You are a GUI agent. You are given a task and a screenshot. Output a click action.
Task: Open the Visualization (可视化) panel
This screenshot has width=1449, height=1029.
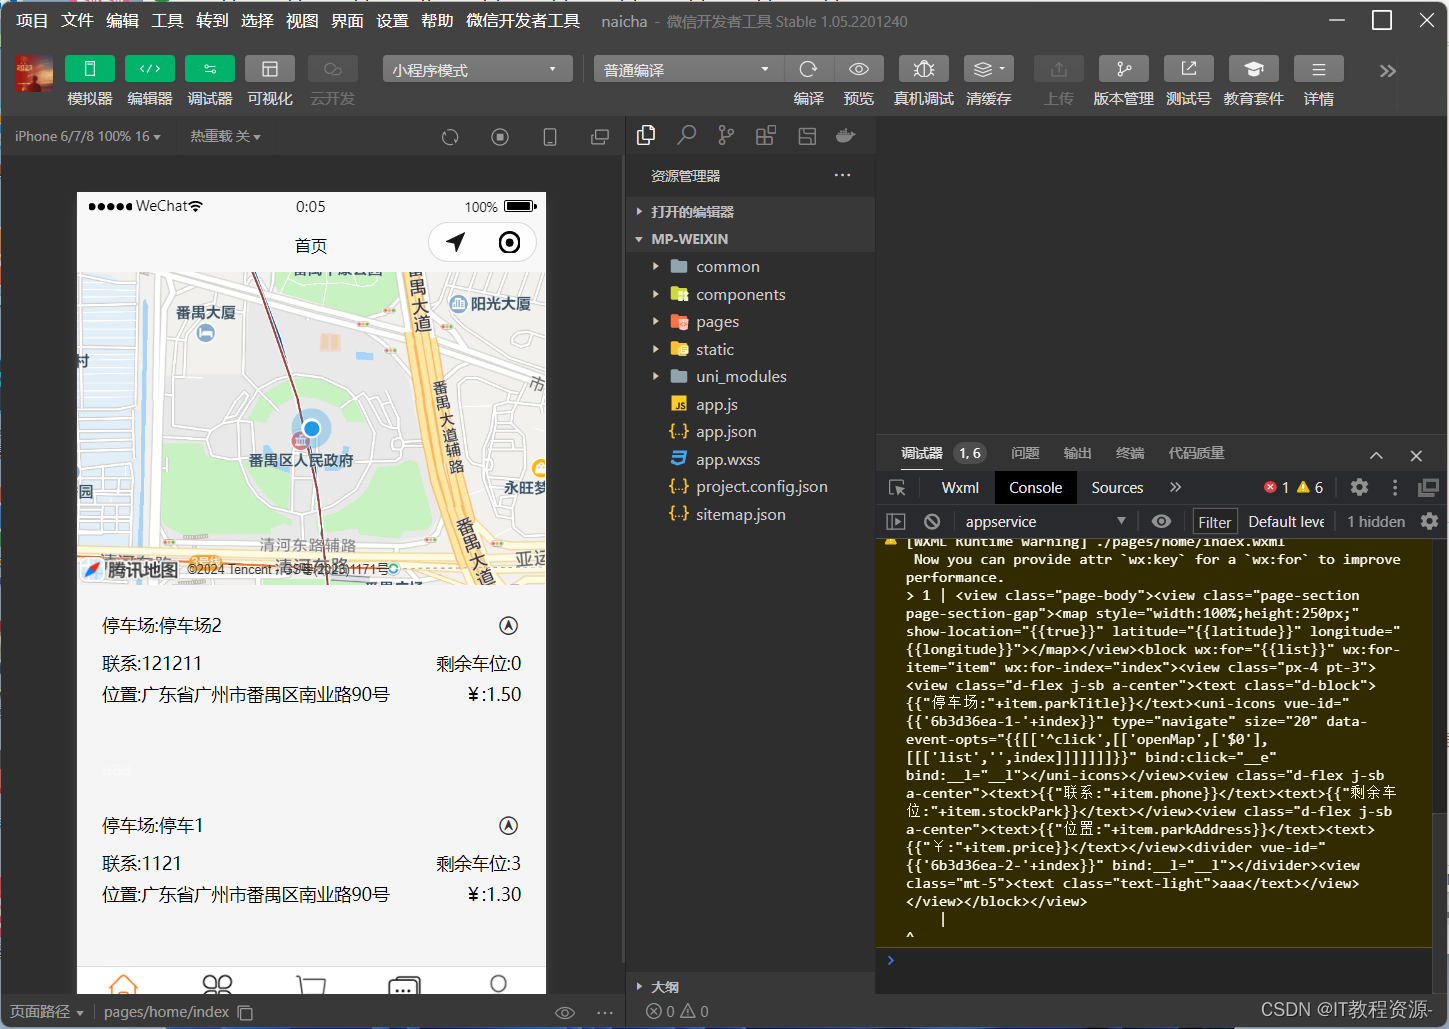(x=270, y=69)
